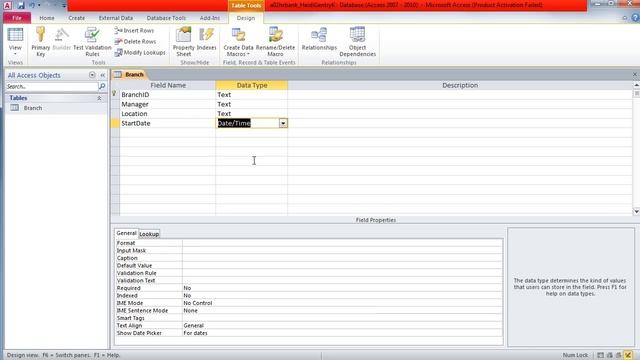Click the Validation Rule property box
The width and height of the screenshot is (640, 360).
[342, 273]
